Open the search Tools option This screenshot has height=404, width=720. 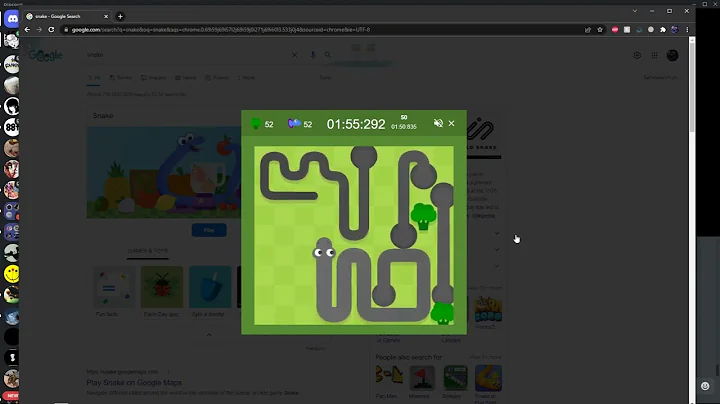click(325, 78)
